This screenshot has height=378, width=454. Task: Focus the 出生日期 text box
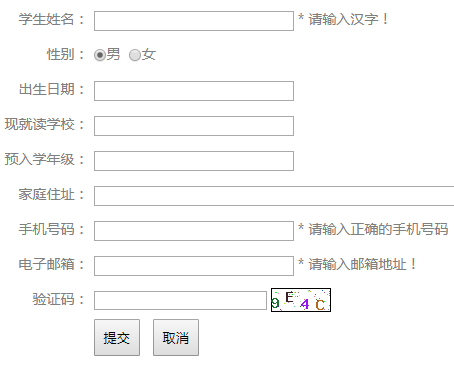pos(194,91)
